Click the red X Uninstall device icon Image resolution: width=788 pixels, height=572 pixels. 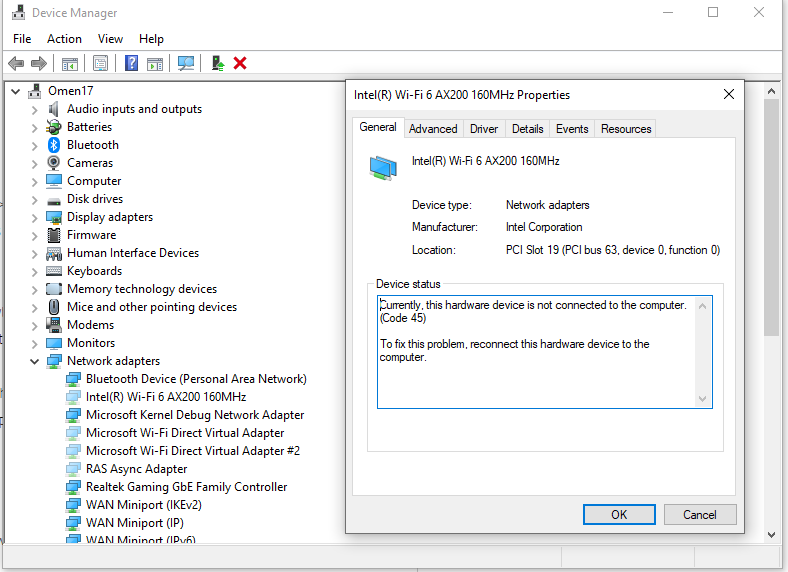pyautogui.click(x=240, y=63)
